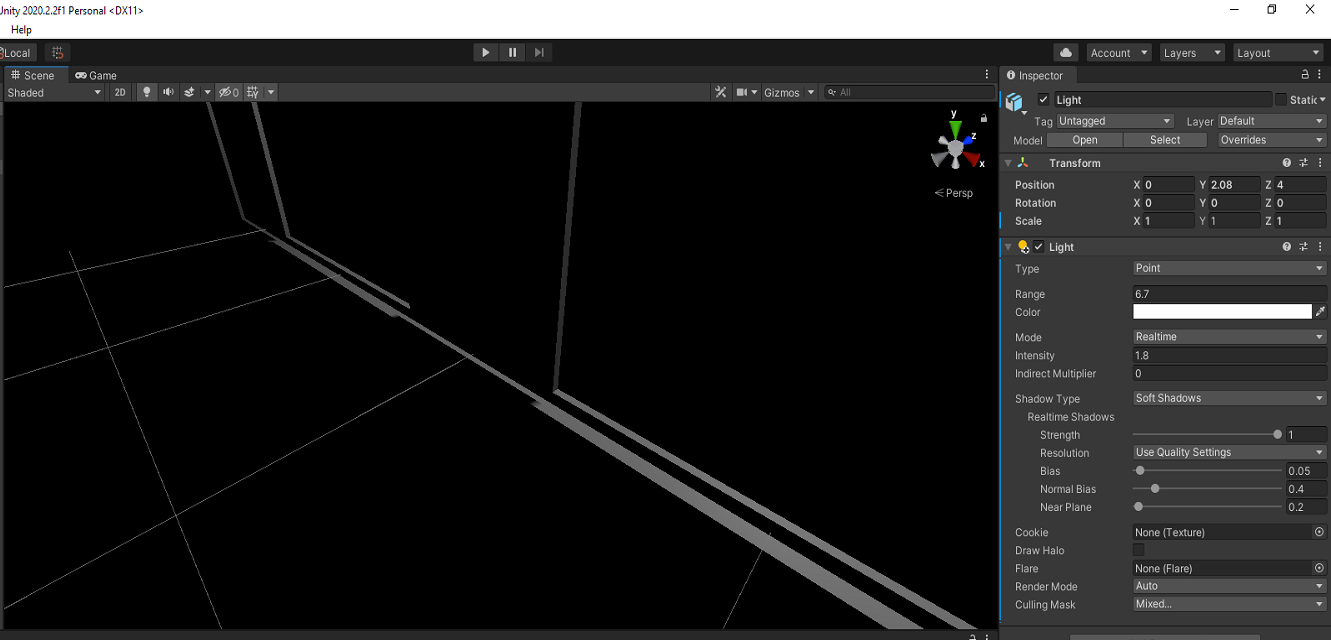Open the Shadow Type dropdown
Screen dimensions: 1331x640
tap(1228, 397)
